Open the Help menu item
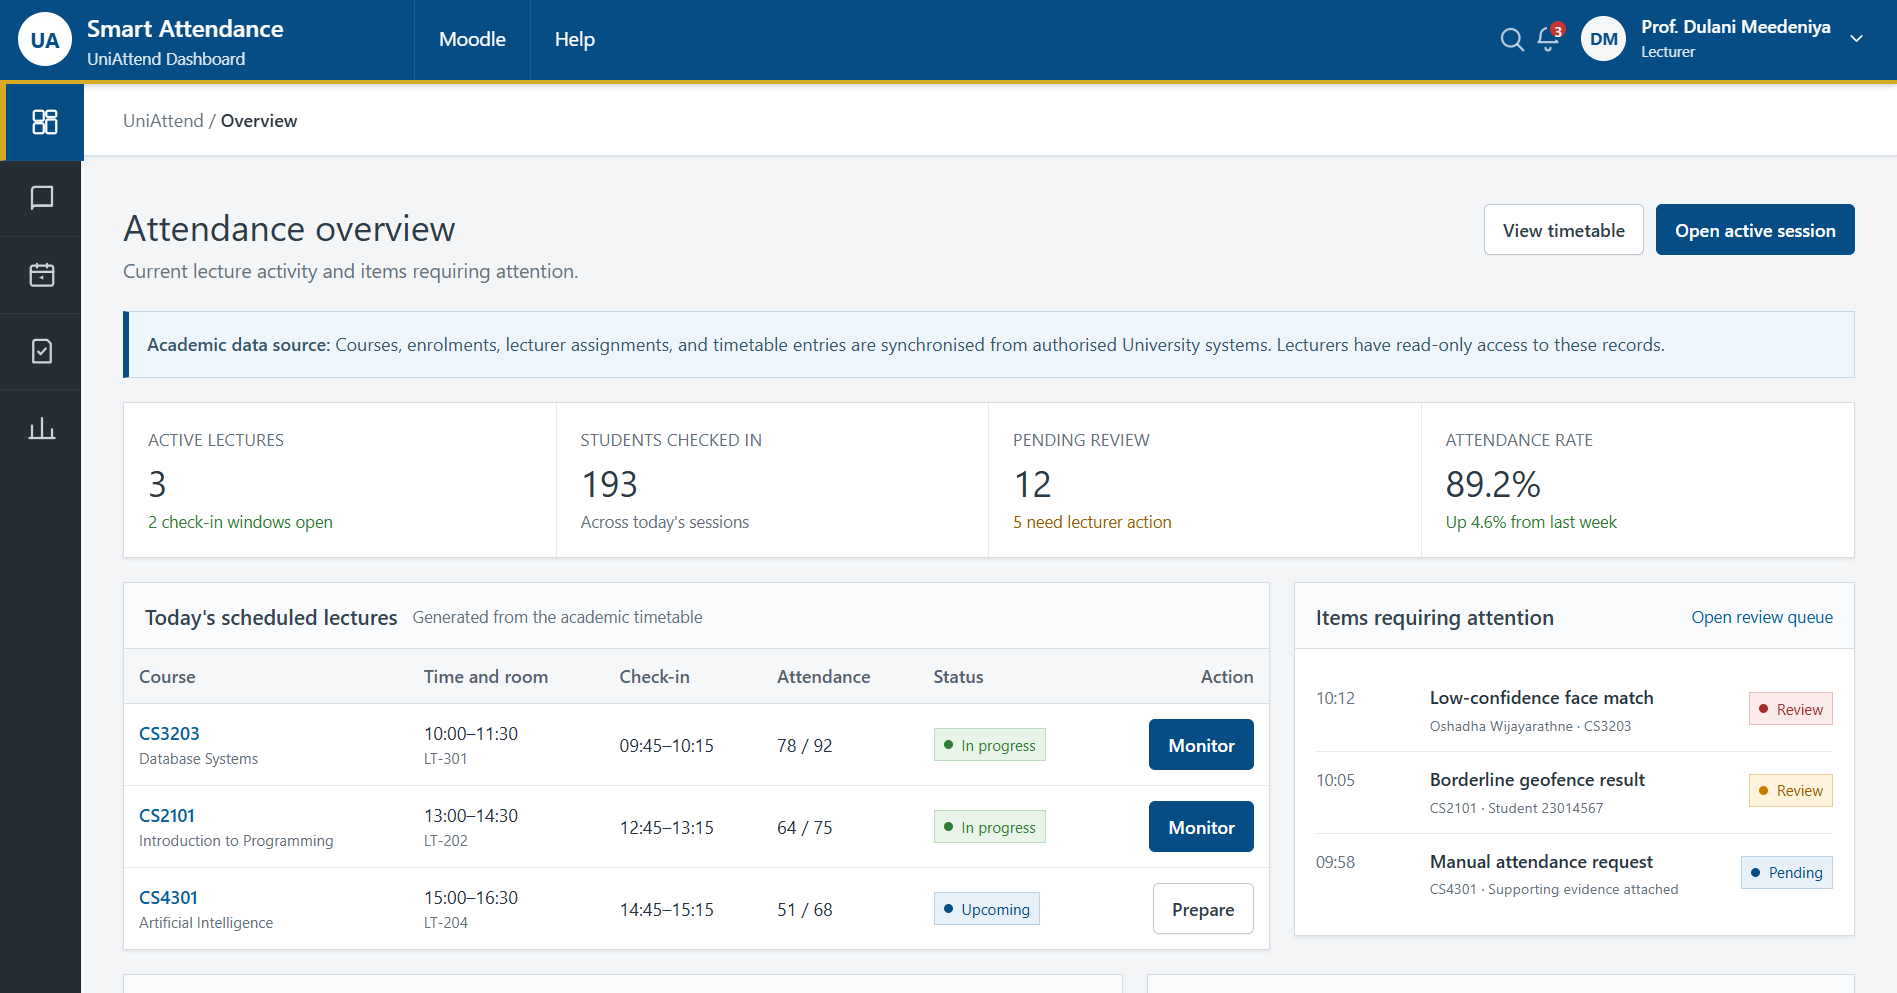The height and width of the screenshot is (993, 1897). [x=575, y=39]
